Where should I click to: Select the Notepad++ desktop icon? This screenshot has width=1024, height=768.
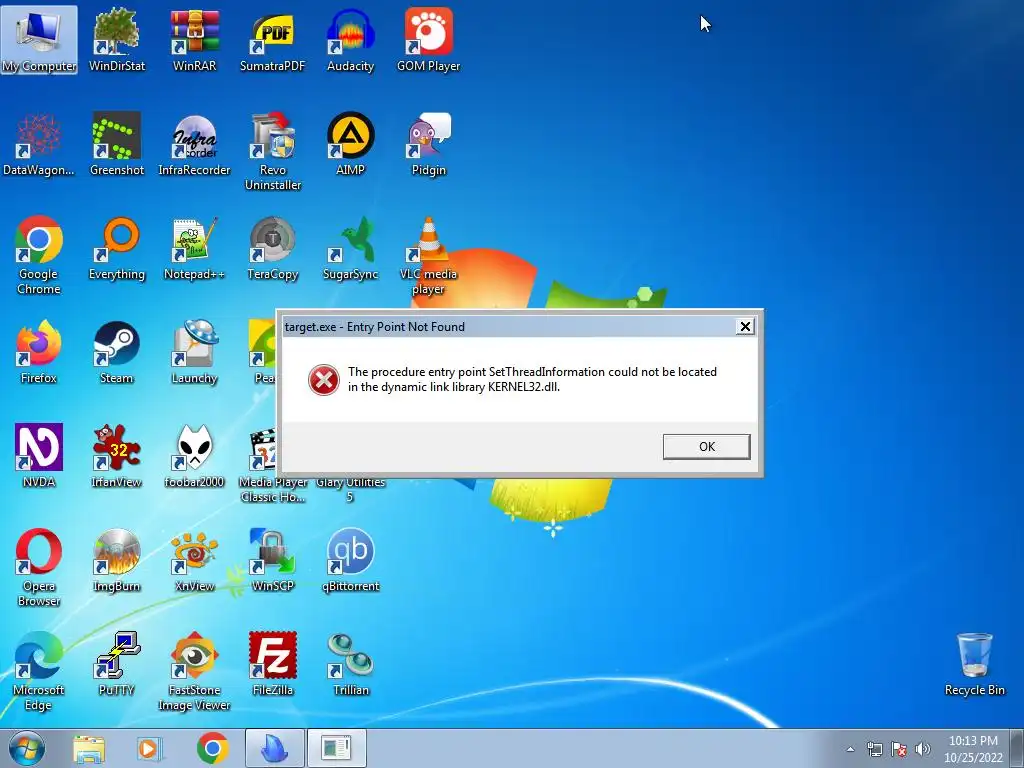(195, 249)
